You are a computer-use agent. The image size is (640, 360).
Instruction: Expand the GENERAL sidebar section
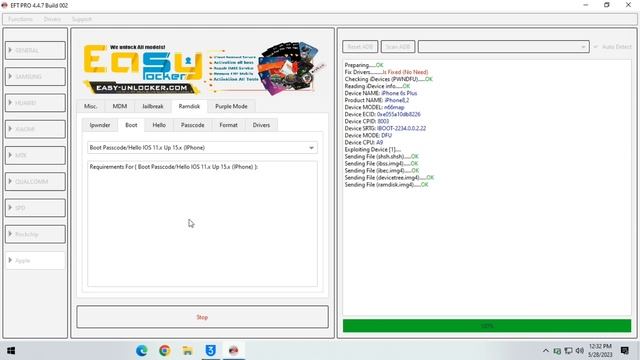point(35,50)
